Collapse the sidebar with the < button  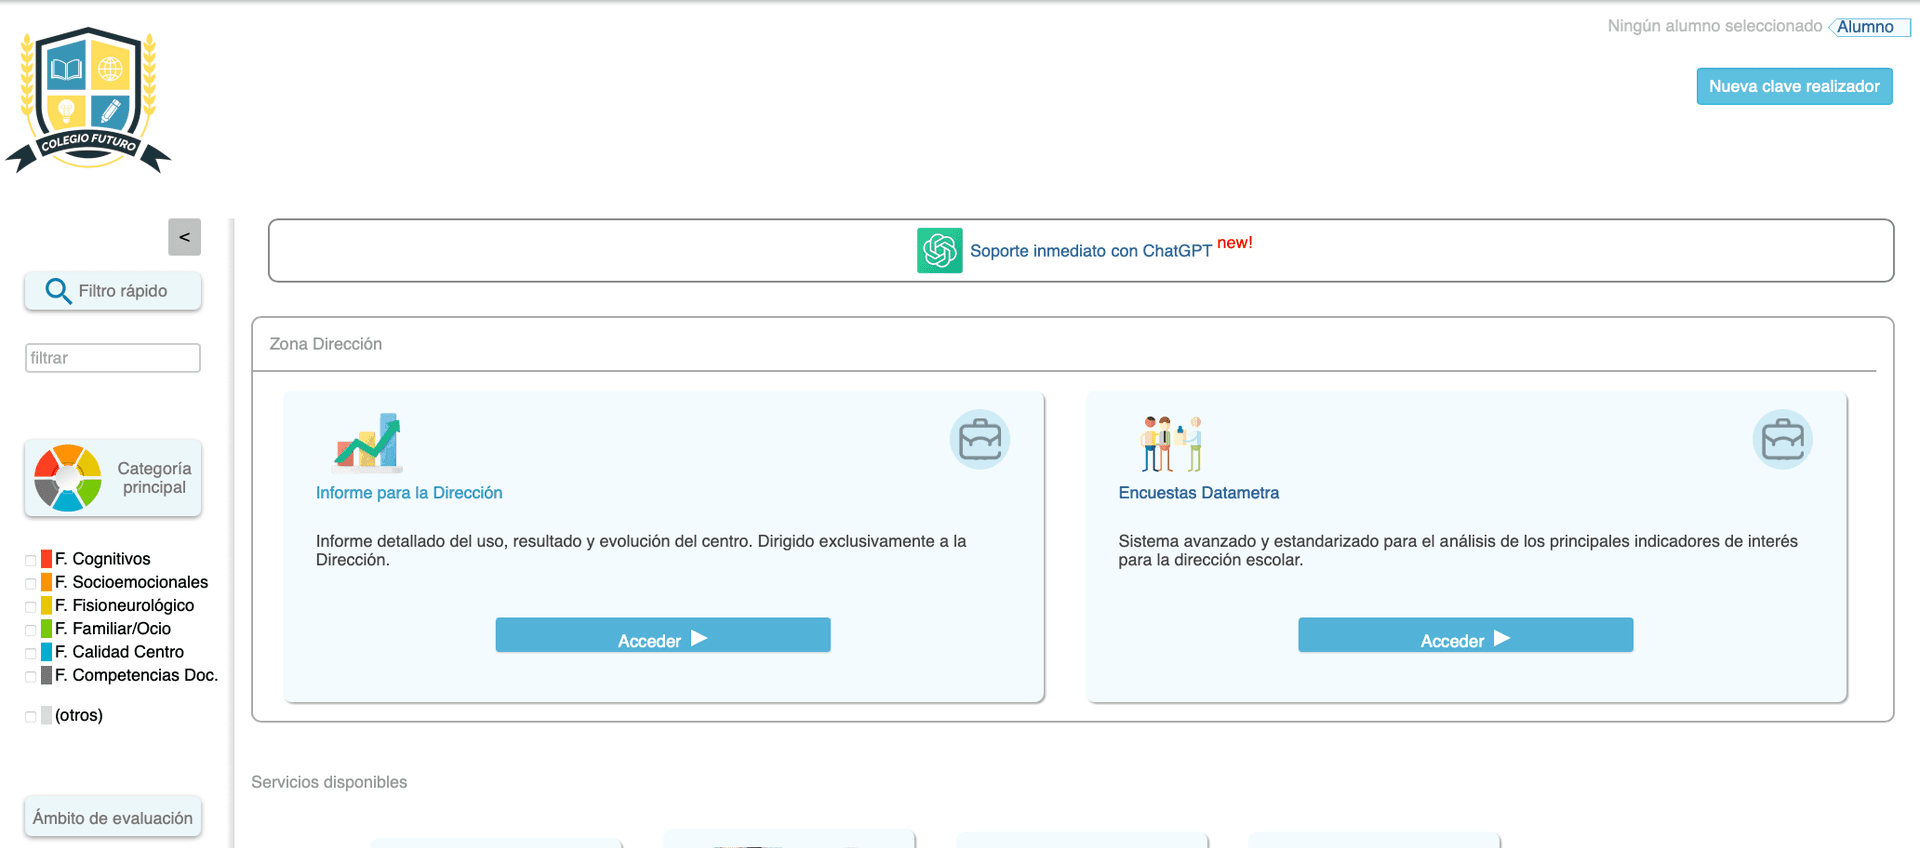pyautogui.click(x=184, y=237)
